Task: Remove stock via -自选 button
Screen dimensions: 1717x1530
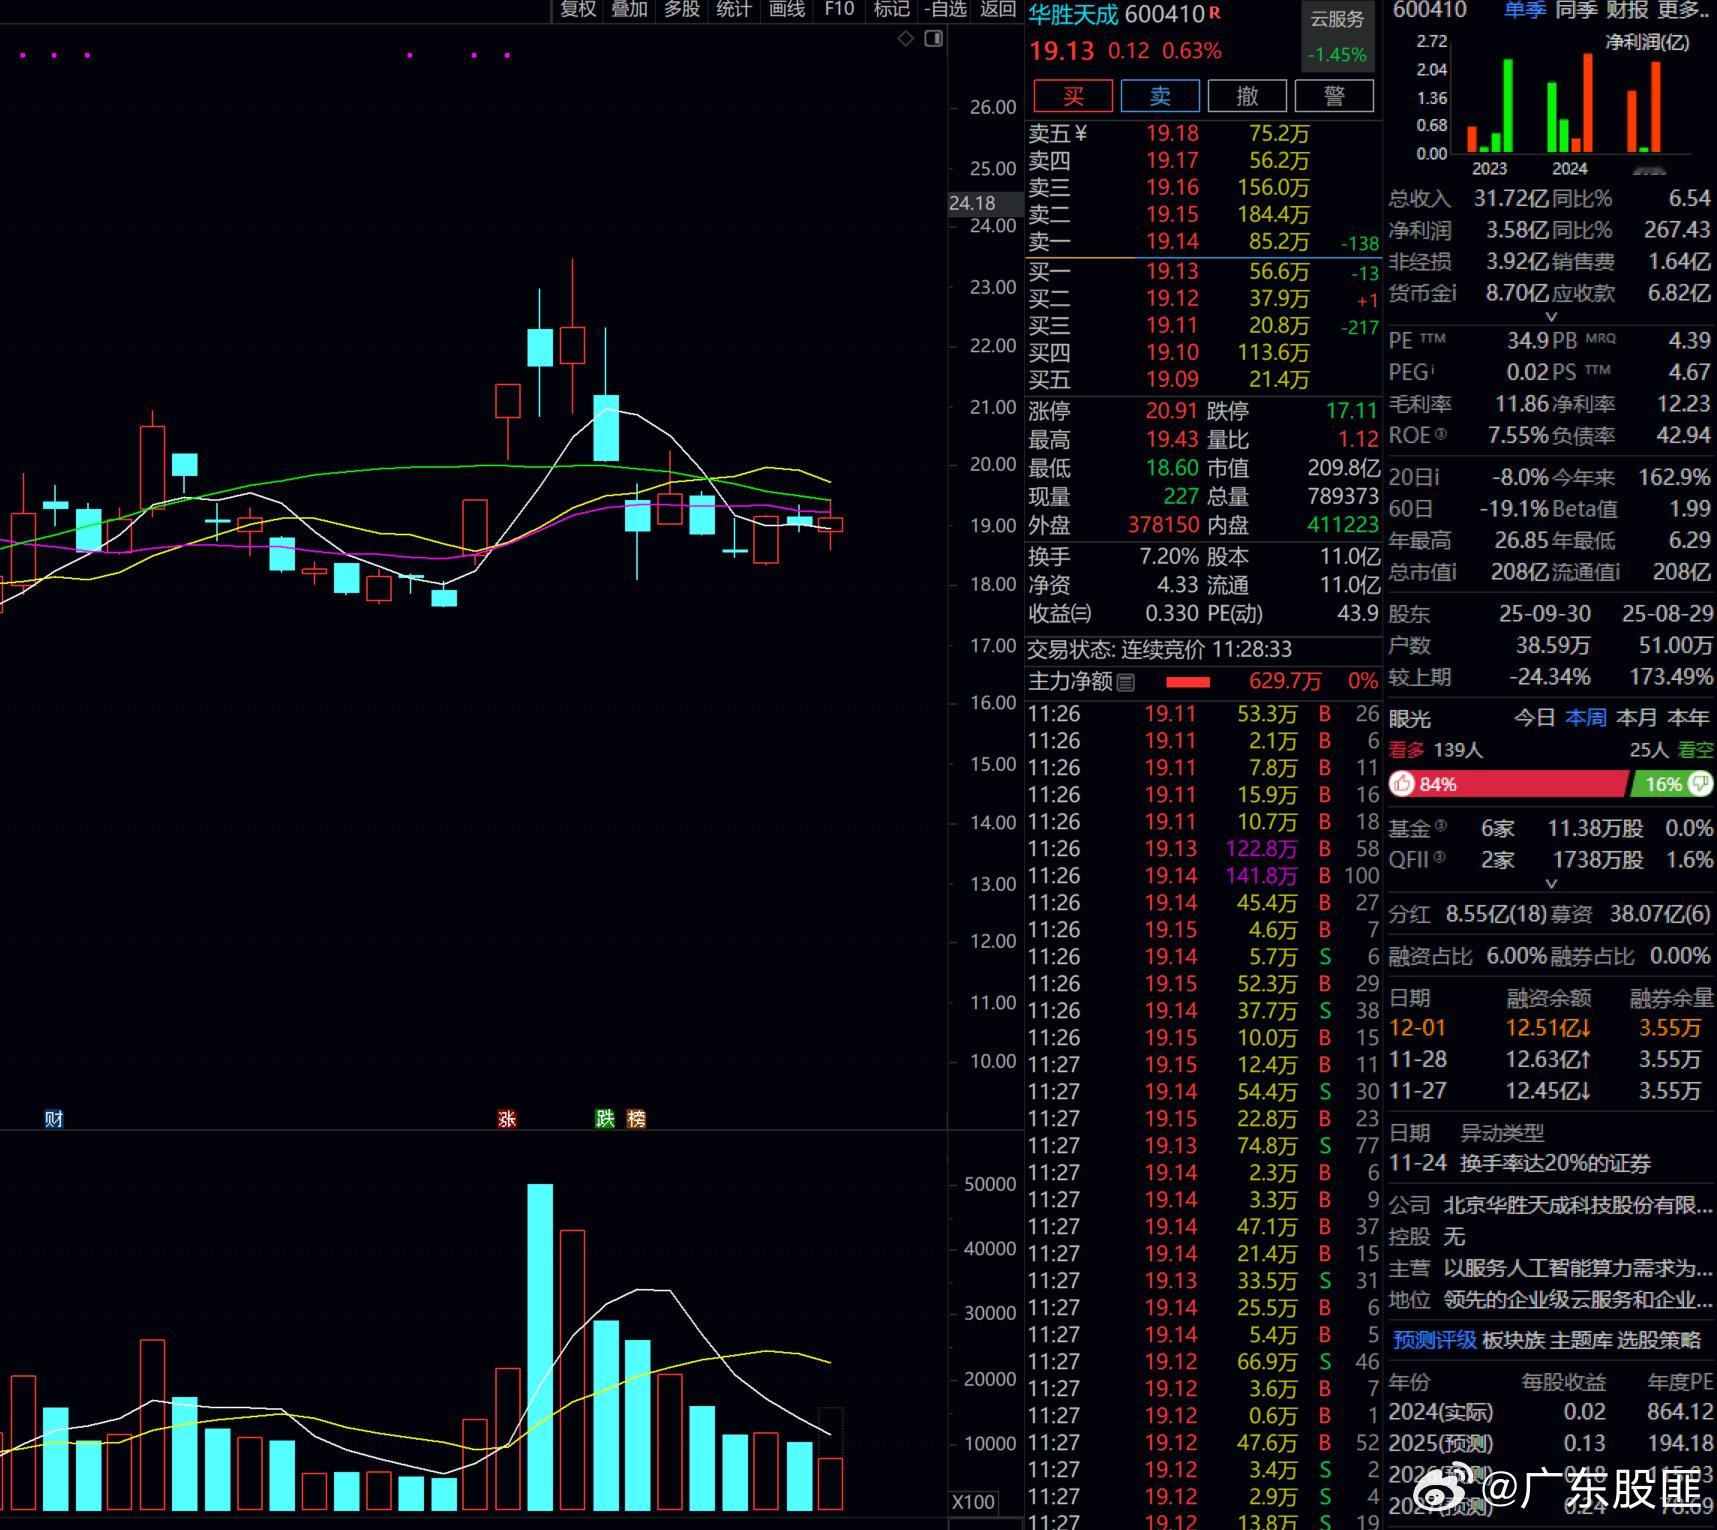Action: (945, 10)
